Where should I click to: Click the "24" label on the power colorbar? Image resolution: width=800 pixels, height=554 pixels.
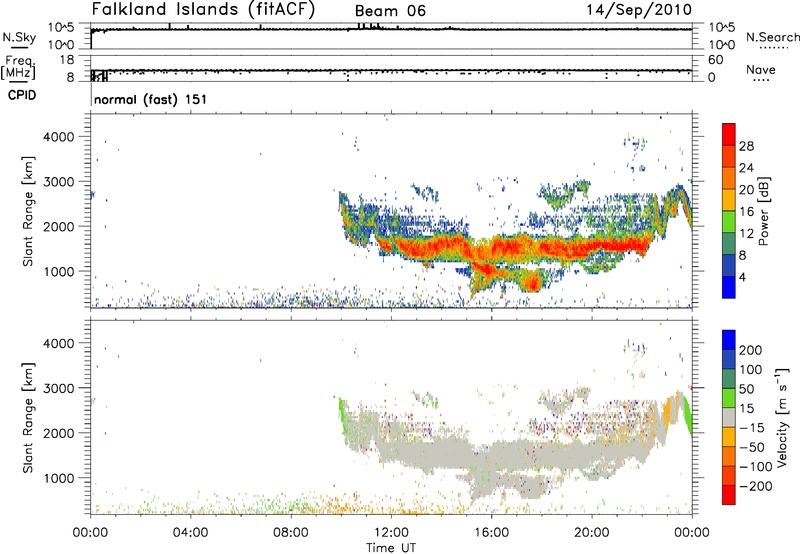click(746, 168)
